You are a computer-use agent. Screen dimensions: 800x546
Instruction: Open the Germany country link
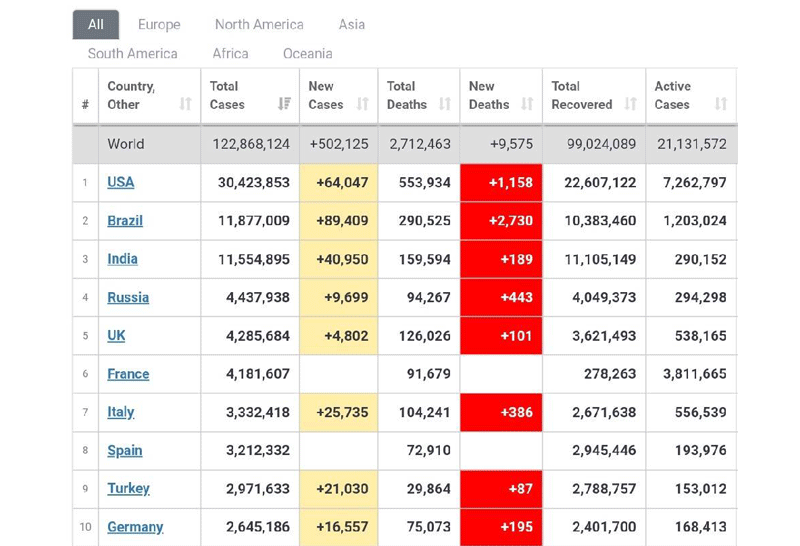click(x=135, y=527)
